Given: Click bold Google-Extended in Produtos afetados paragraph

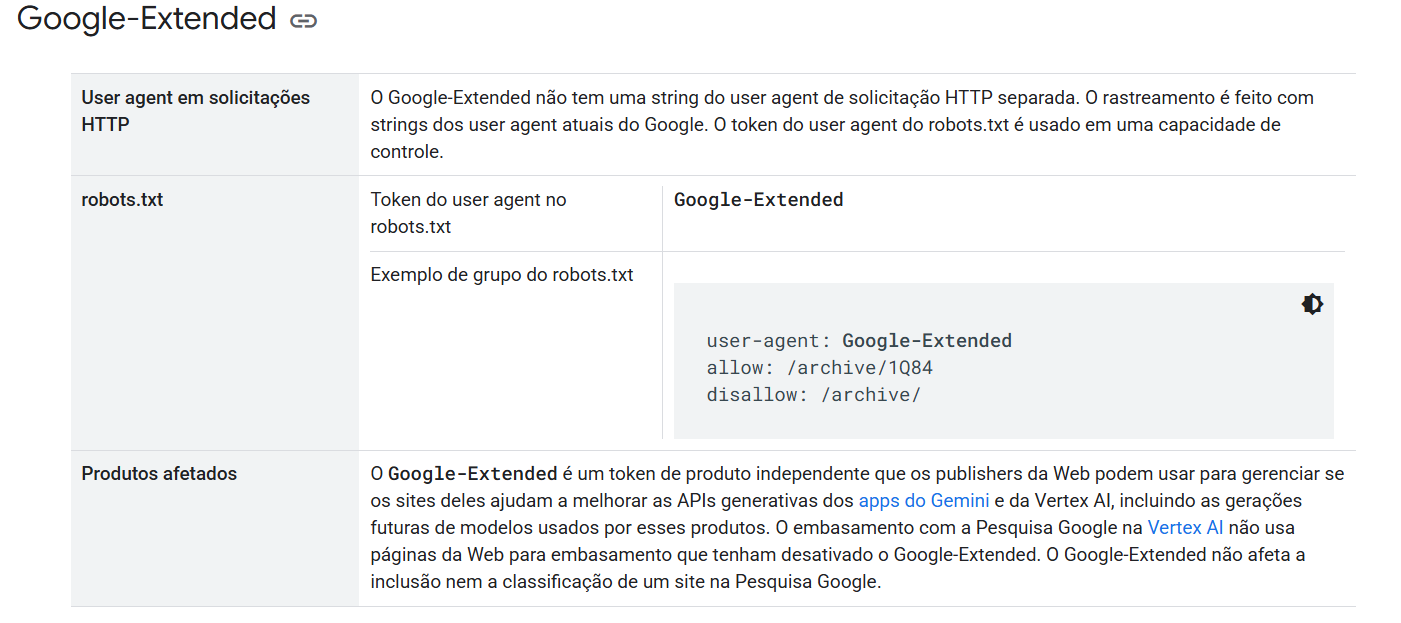Looking at the screenshot, I should tap(472, 473).
